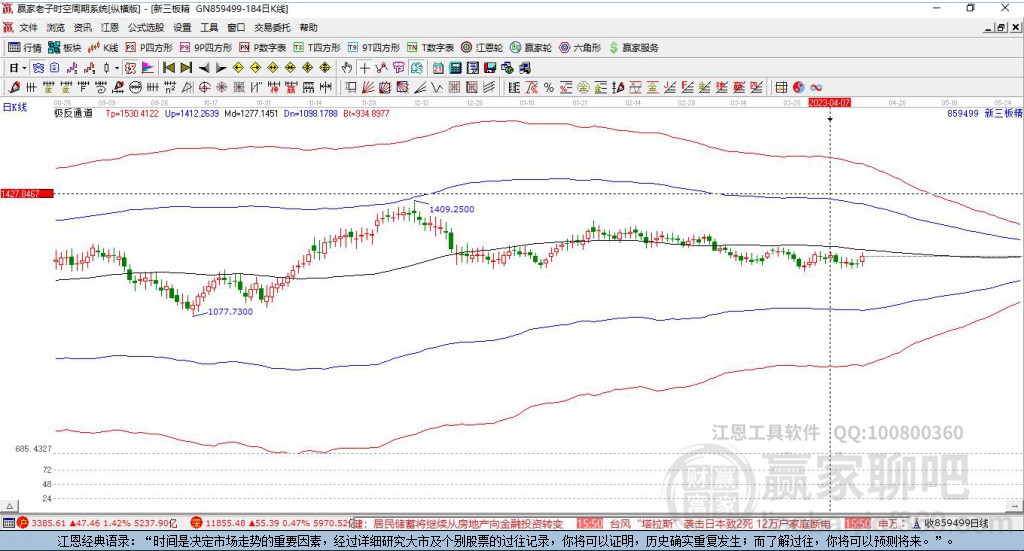Open the yin-yang icon tool
The width and height of the screenshot is (1024, 551).
798,87
